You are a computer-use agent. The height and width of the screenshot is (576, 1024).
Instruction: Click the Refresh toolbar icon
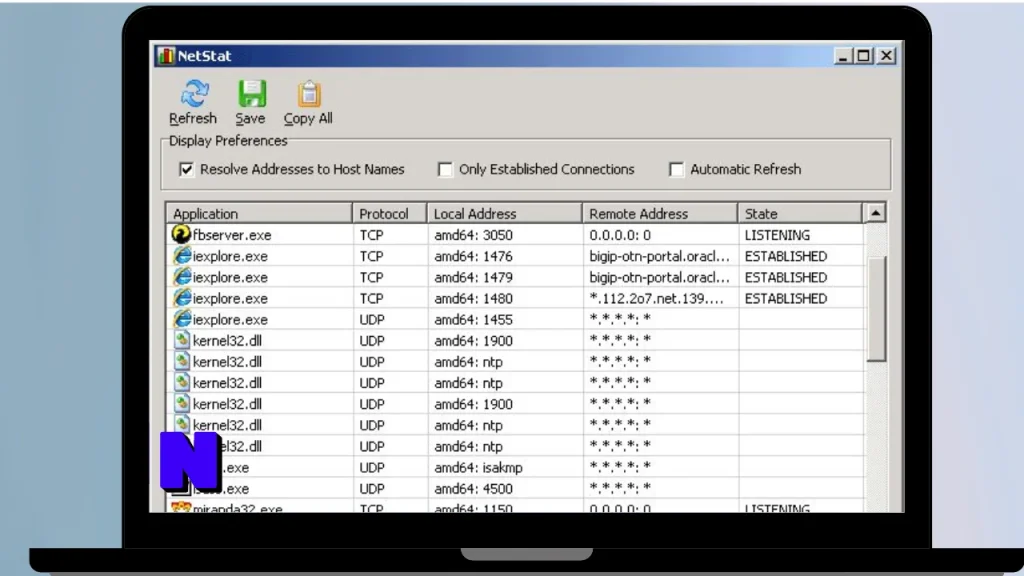tap(194, 94)
